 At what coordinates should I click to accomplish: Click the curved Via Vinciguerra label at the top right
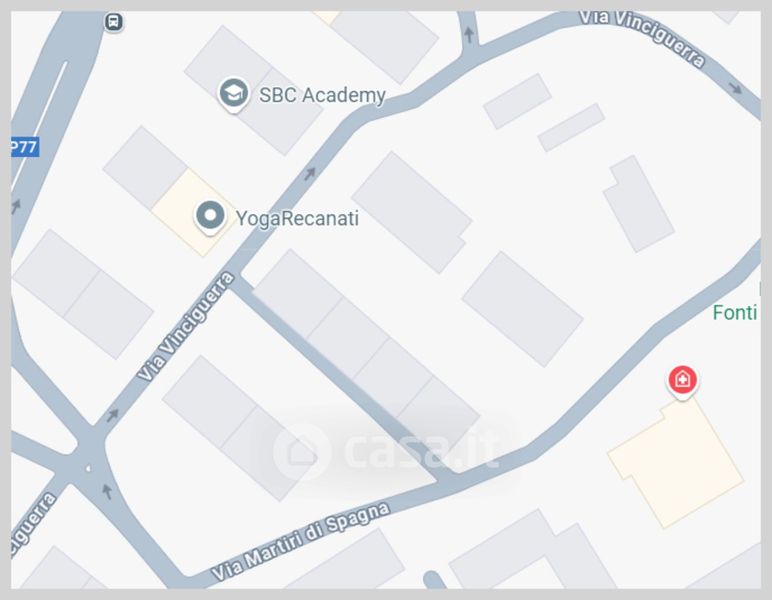click(x=643, y=37)
